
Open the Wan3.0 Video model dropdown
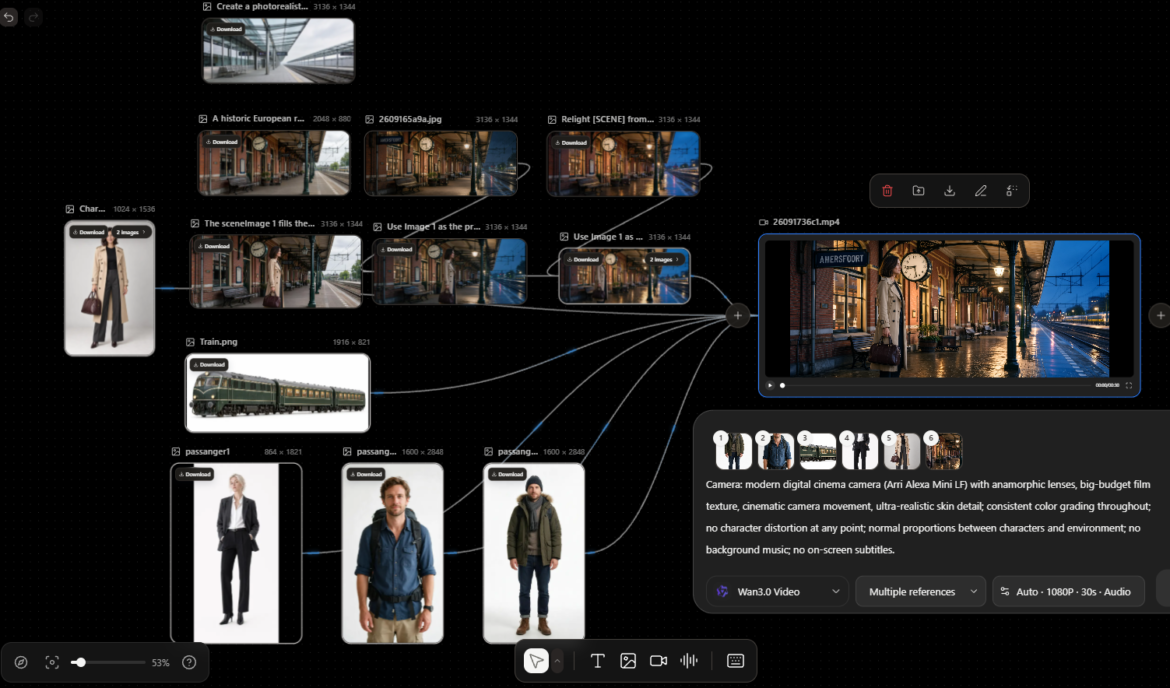pyautogui.click(x=777, y=591)
